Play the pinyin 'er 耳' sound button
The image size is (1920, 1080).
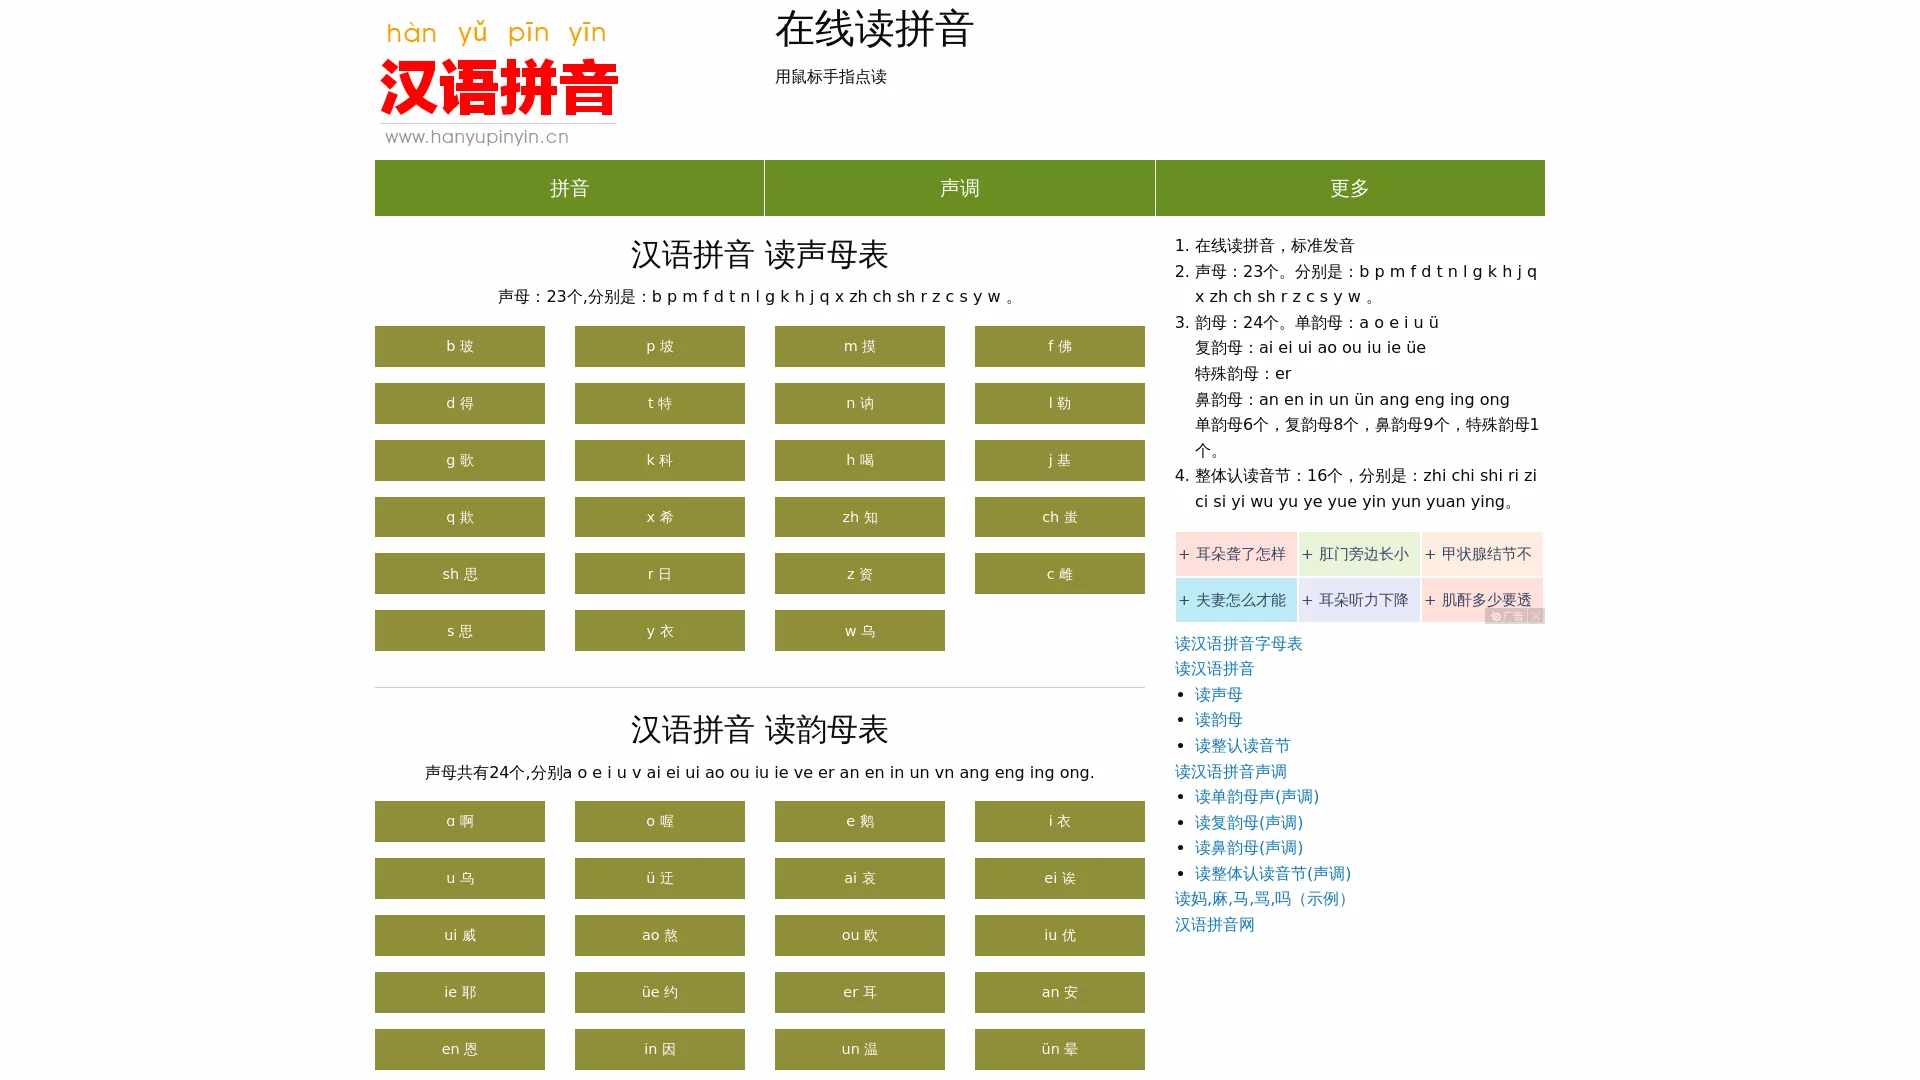tap(859, 992)
